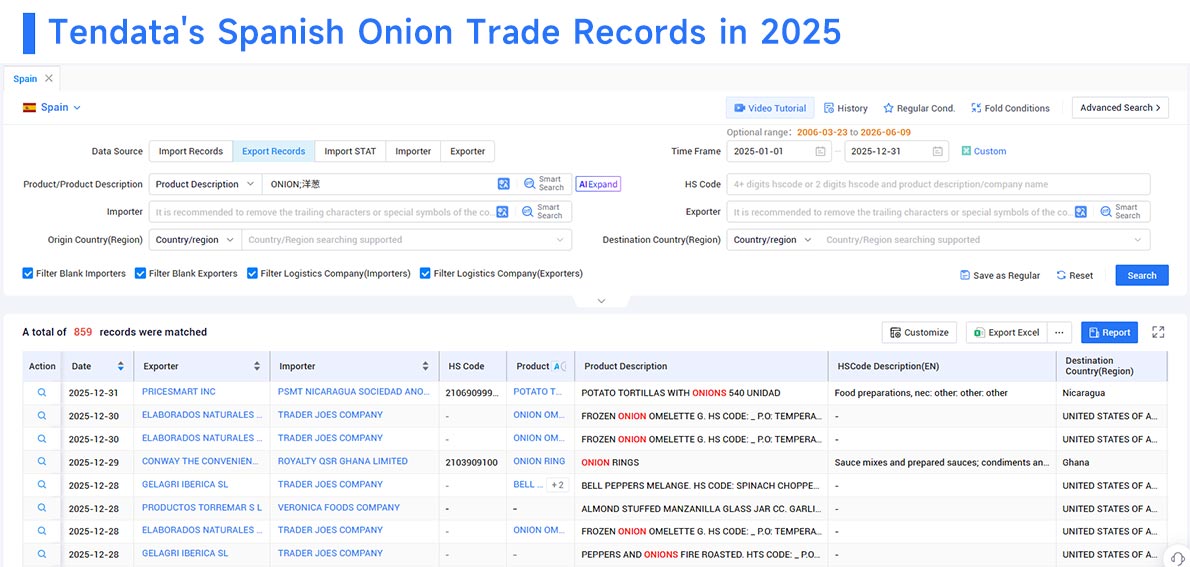1190x567 pixels.
Task: Open the Product Description type dropdown
Action: point(205,184)
